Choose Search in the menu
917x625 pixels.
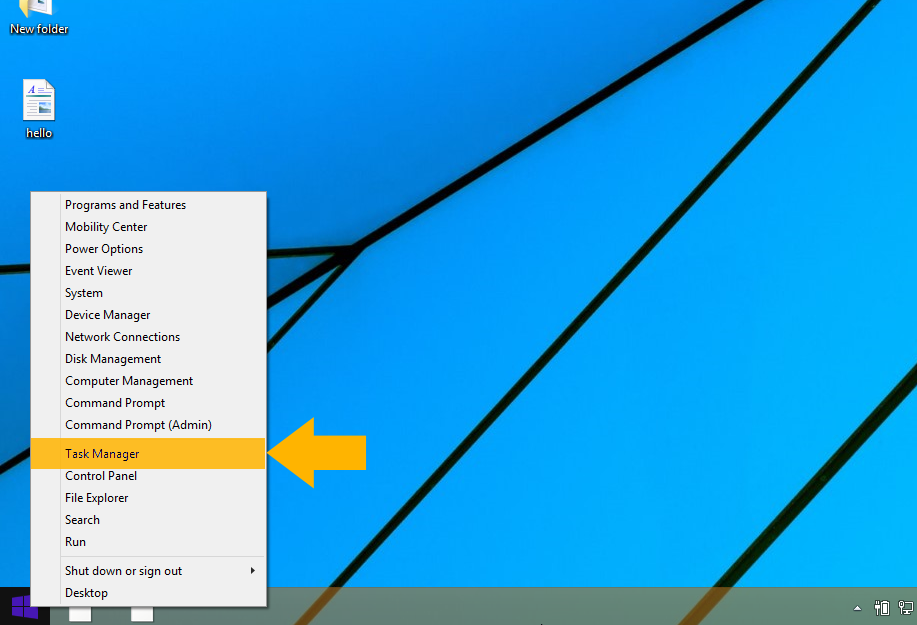coord(149,520)
